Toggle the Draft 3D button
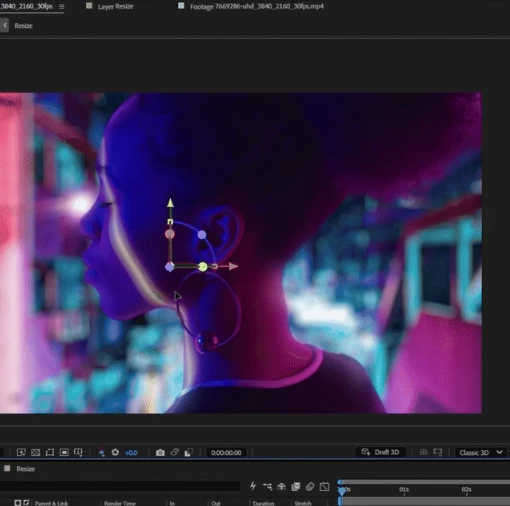 (x=381, y=452)
